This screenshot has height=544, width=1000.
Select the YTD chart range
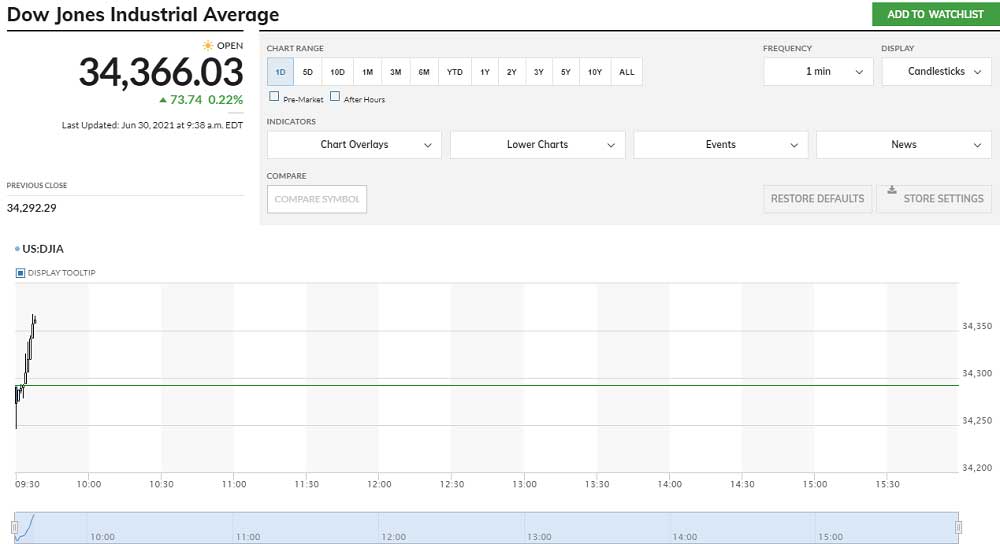(x=455, y=72)
